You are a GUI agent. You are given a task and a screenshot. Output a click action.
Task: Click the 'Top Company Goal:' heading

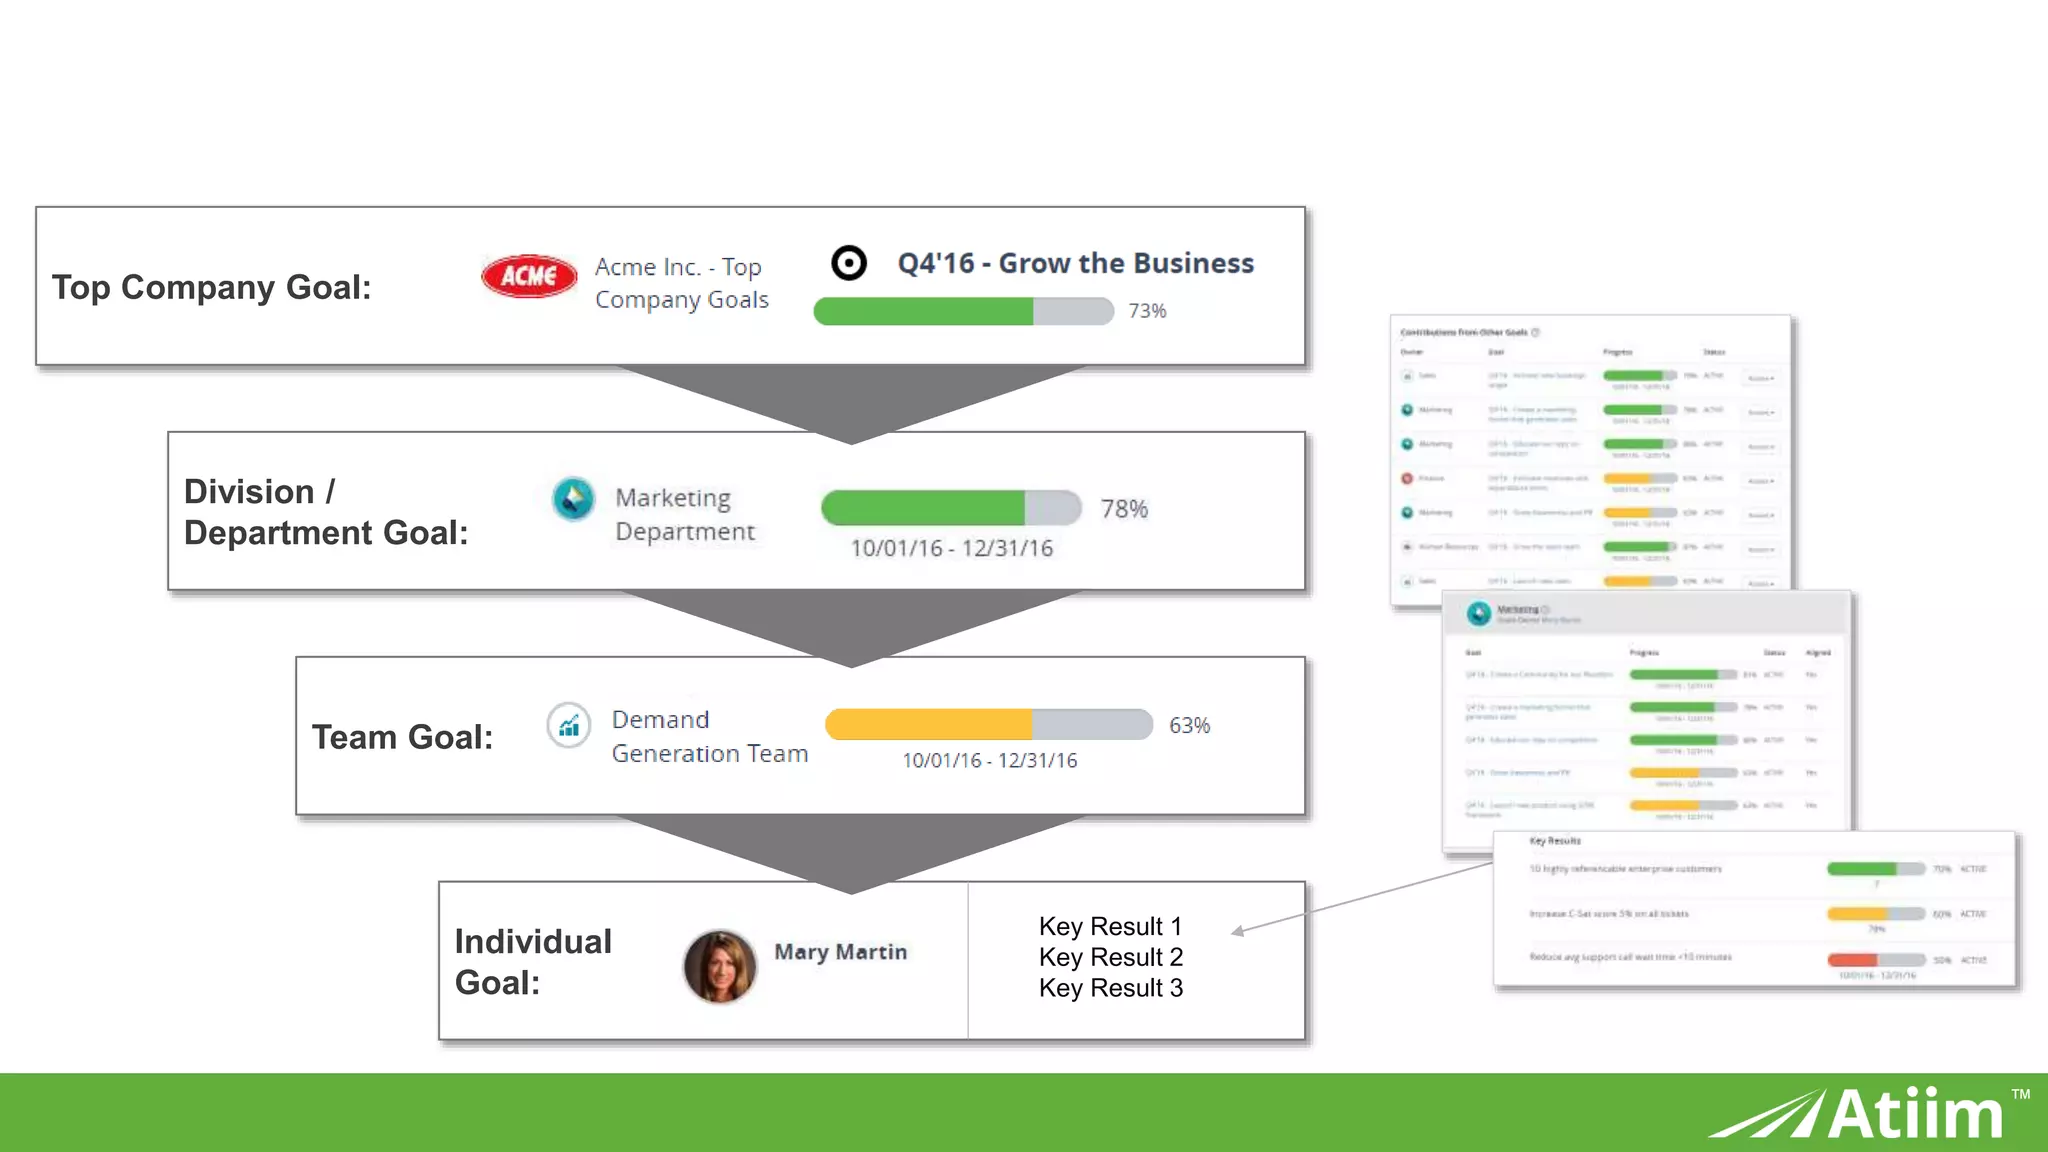coord(212,287)
